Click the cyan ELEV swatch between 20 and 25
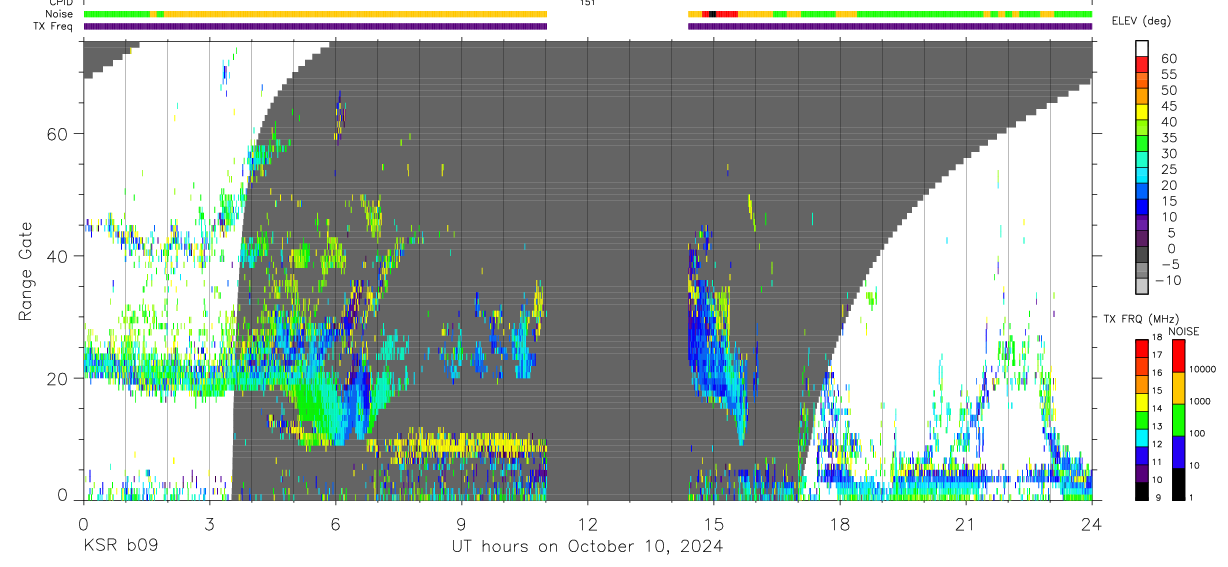 pyautogui.click(x=1142, y=177)
